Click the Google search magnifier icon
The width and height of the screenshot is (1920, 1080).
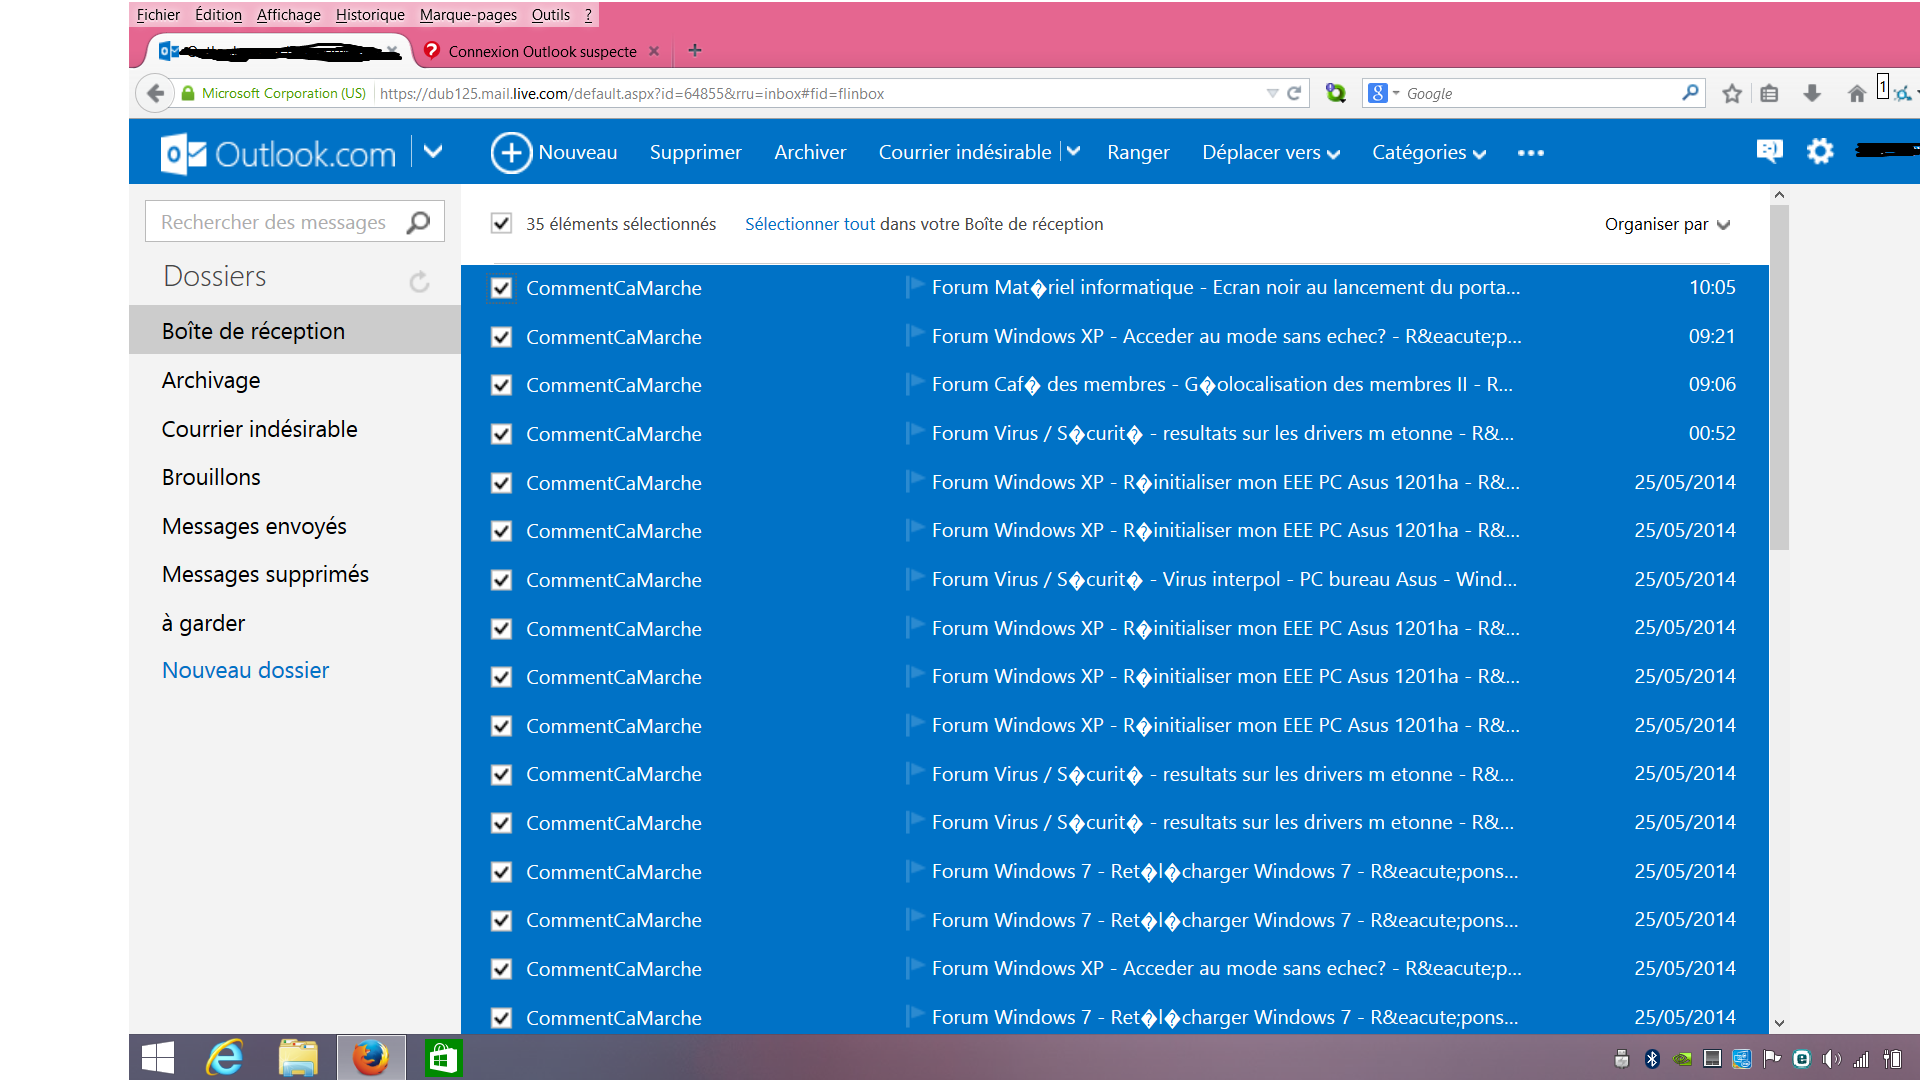(1690, 93)
